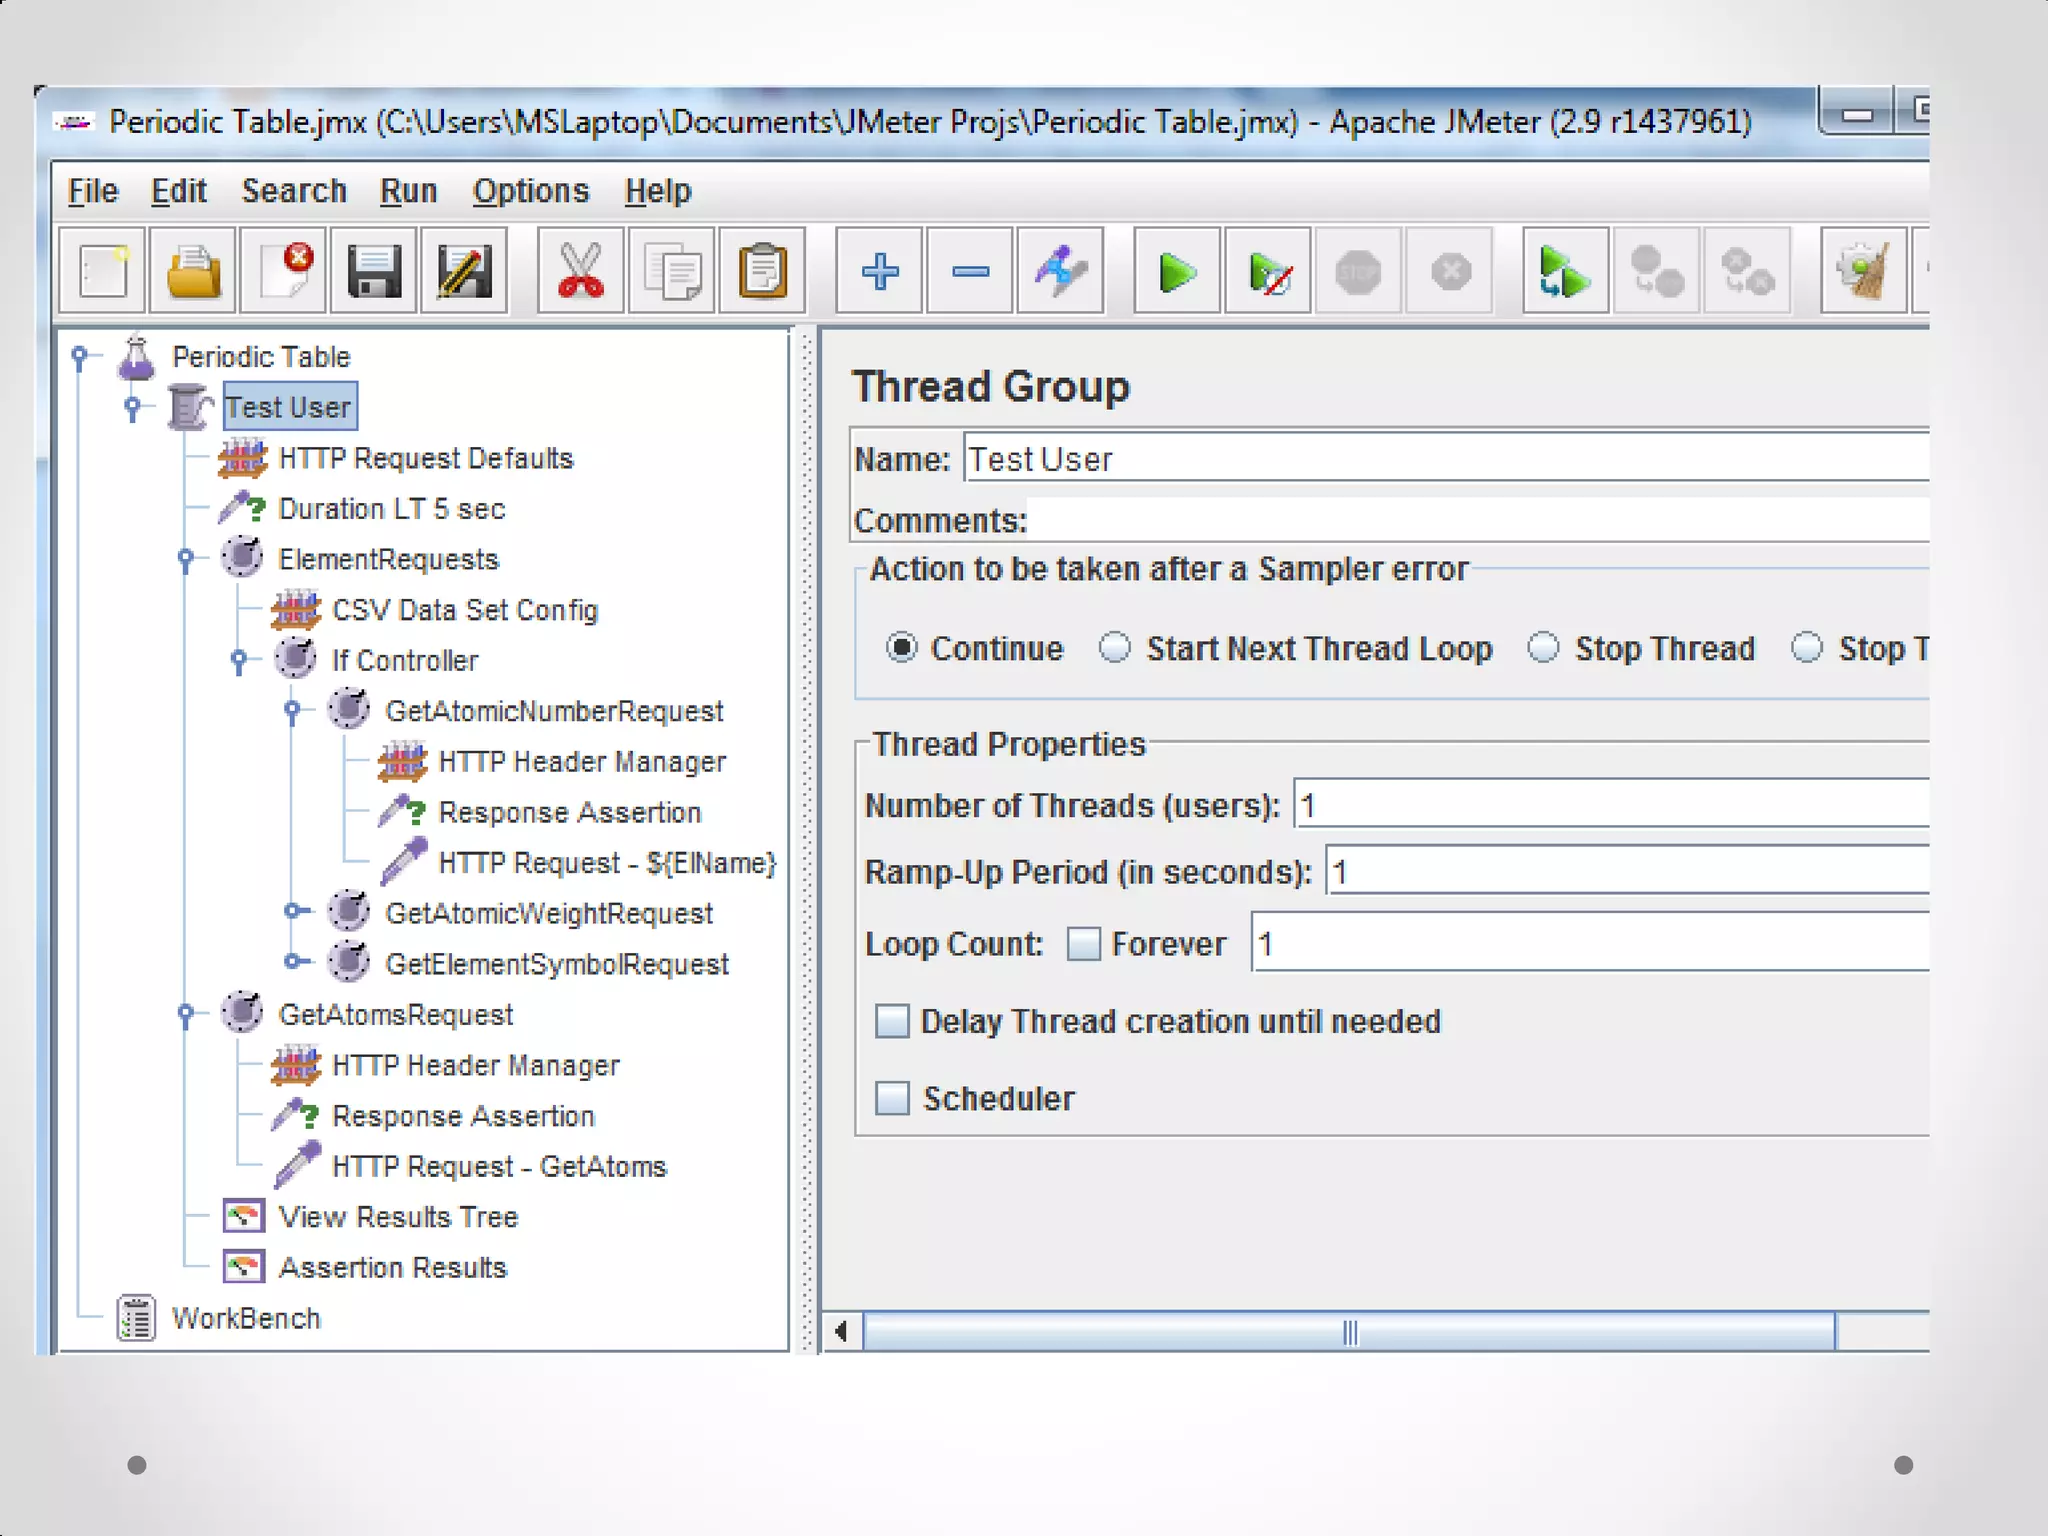Click the Save test plan floppy icon

click(x=374, y=272)
